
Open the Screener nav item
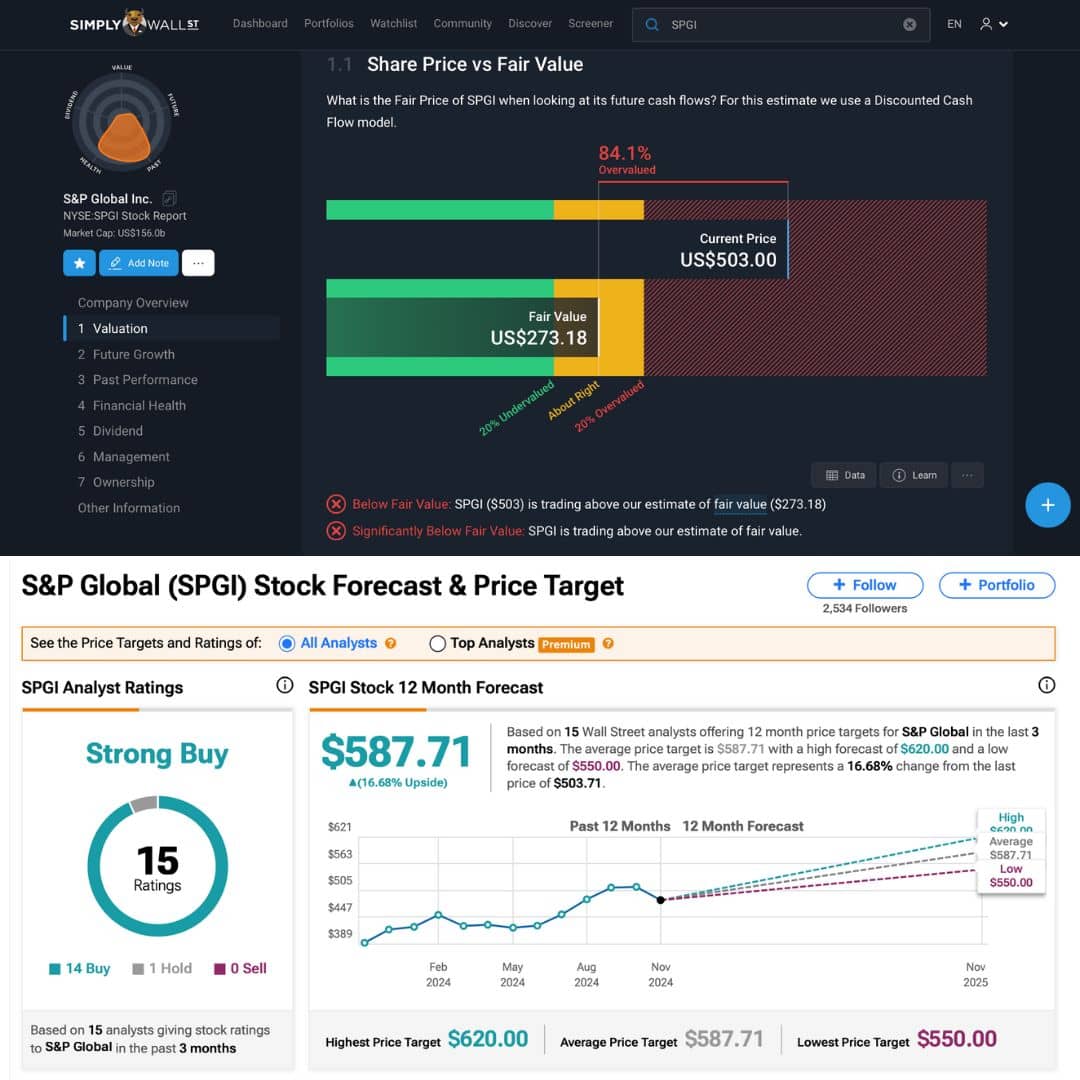point(590,23)
